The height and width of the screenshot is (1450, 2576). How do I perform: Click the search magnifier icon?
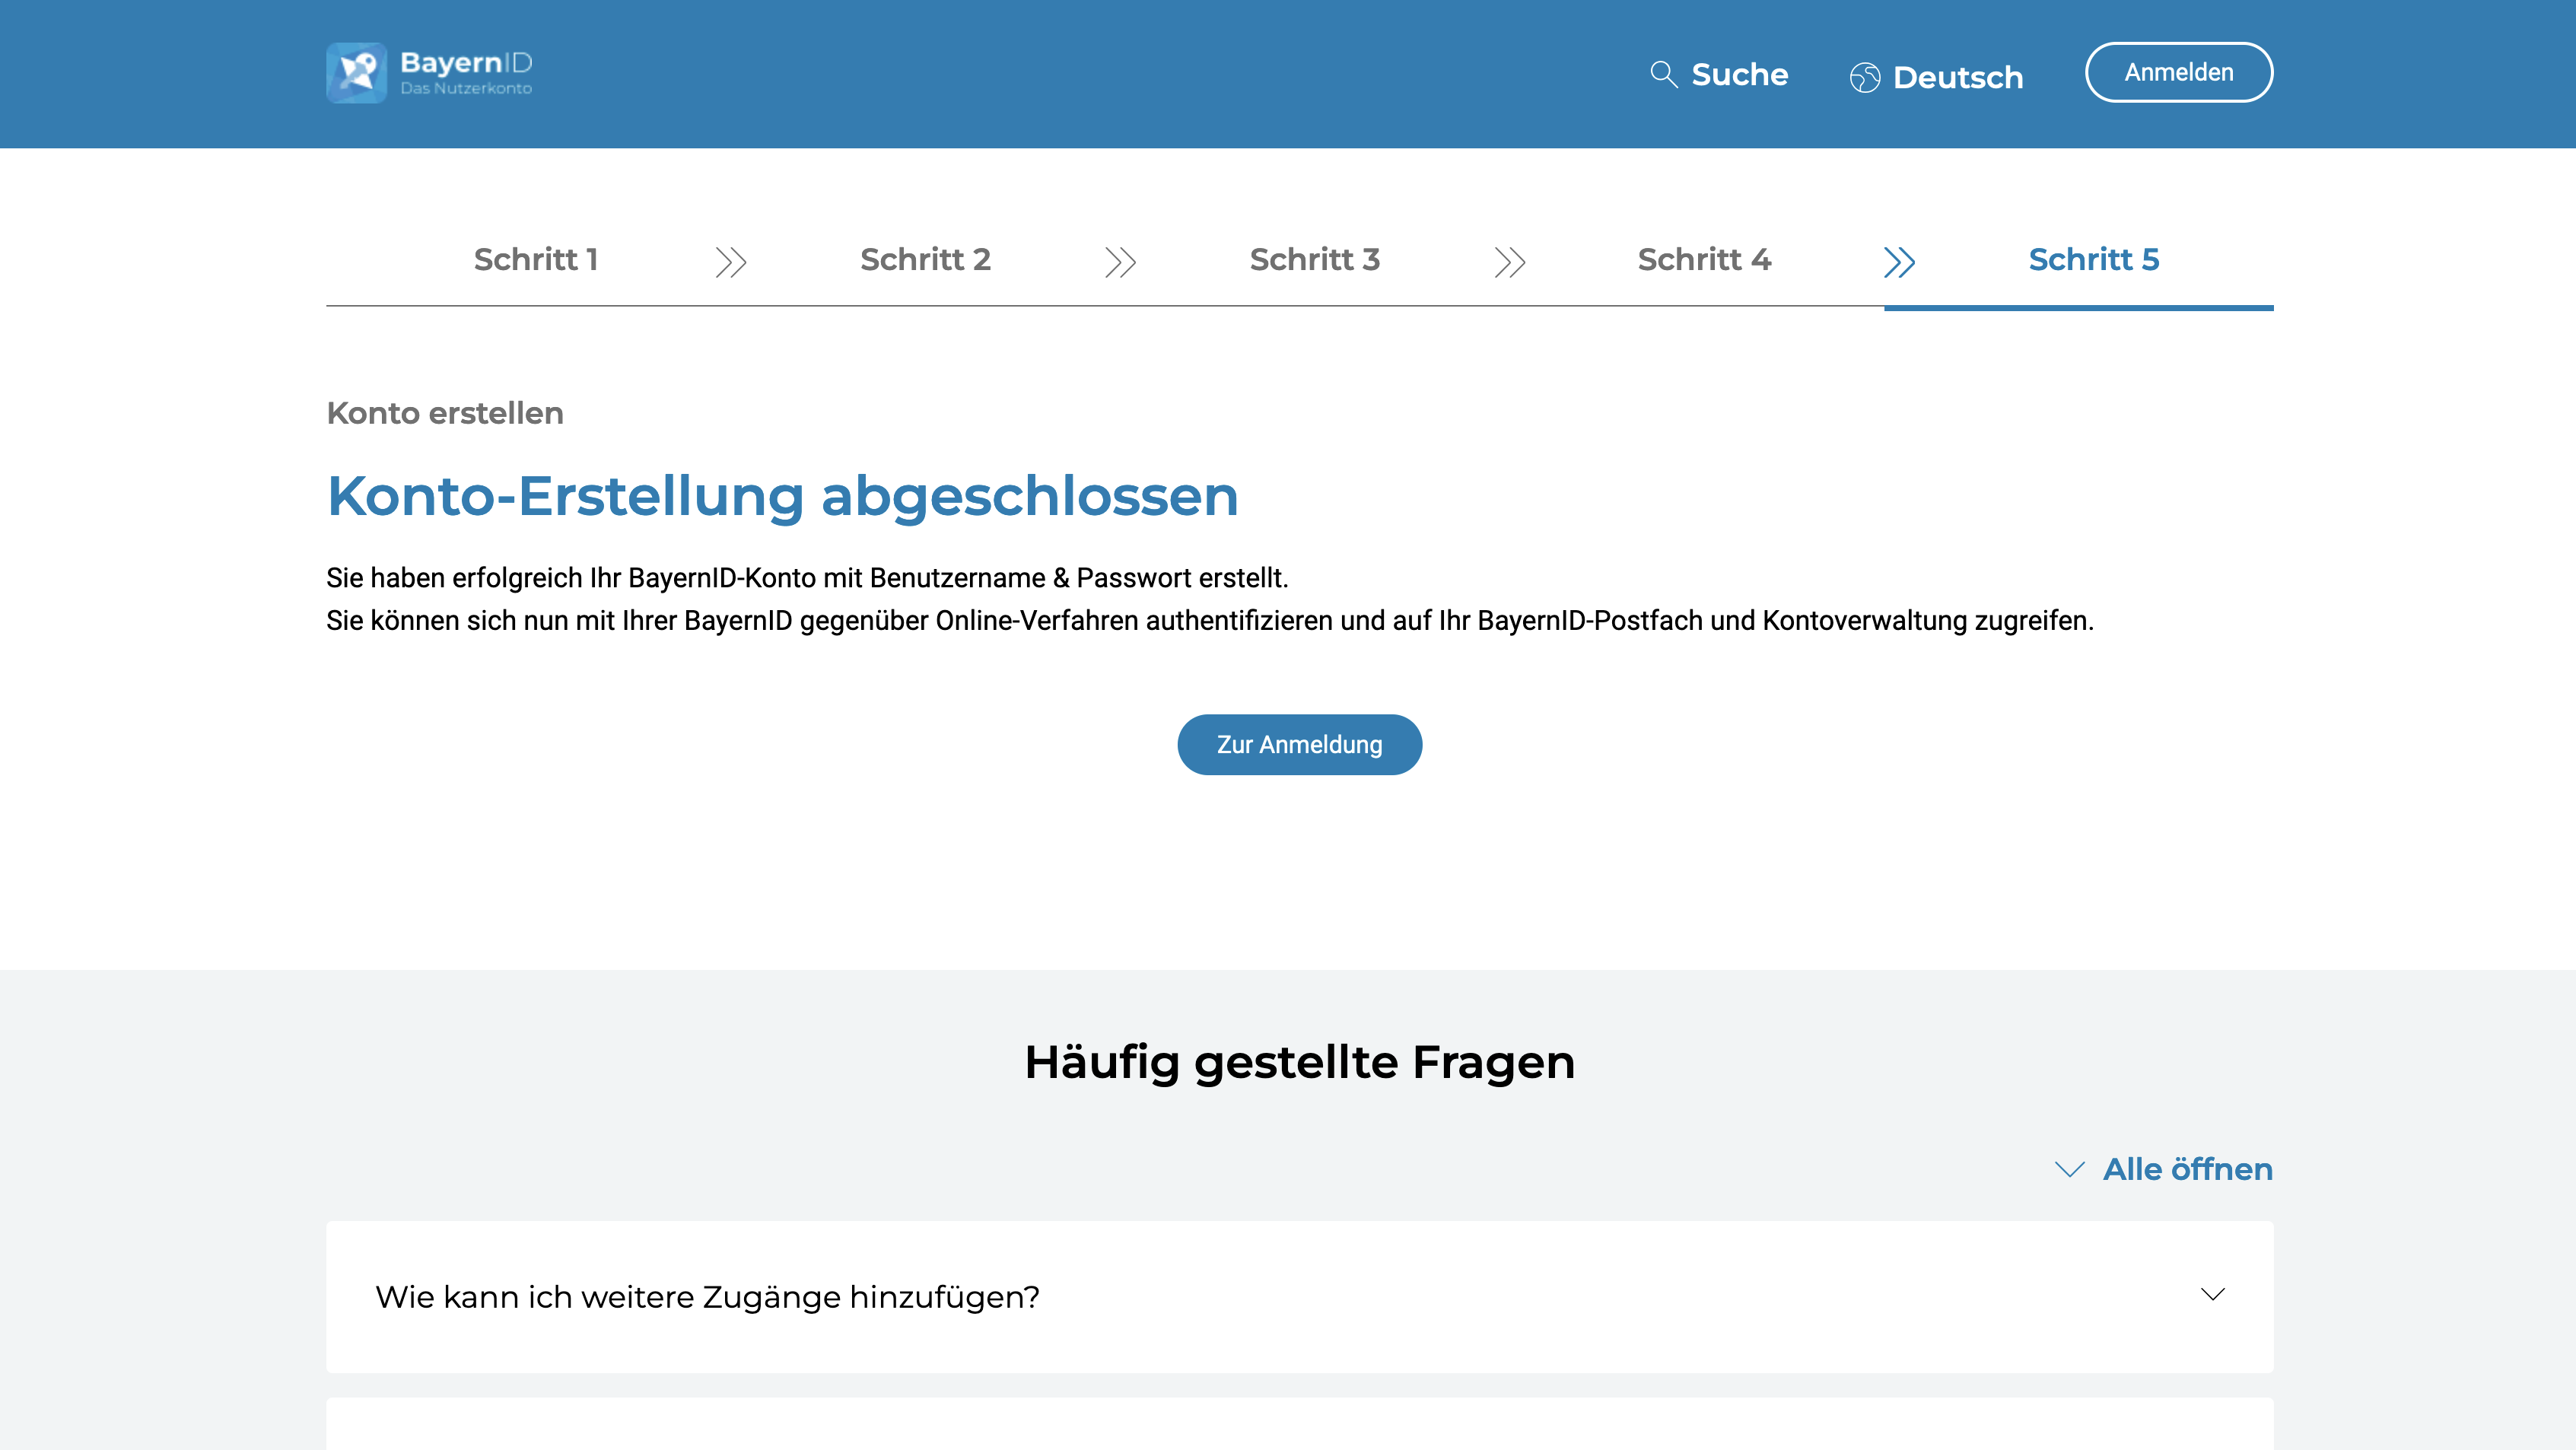coord(1663,75)
